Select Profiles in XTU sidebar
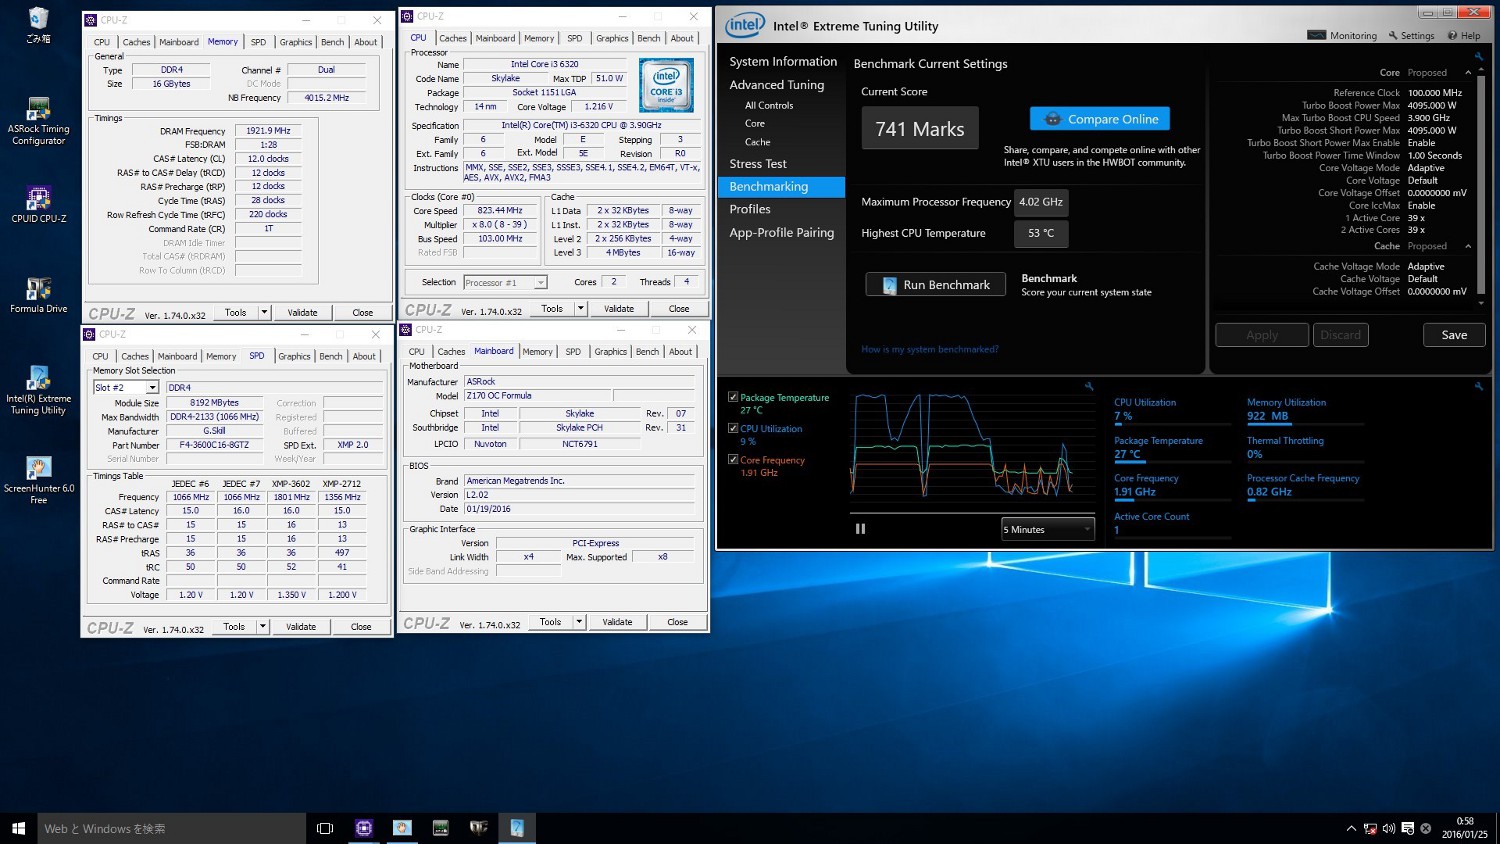The image size is (1500, 844). (x=750, y=209)
